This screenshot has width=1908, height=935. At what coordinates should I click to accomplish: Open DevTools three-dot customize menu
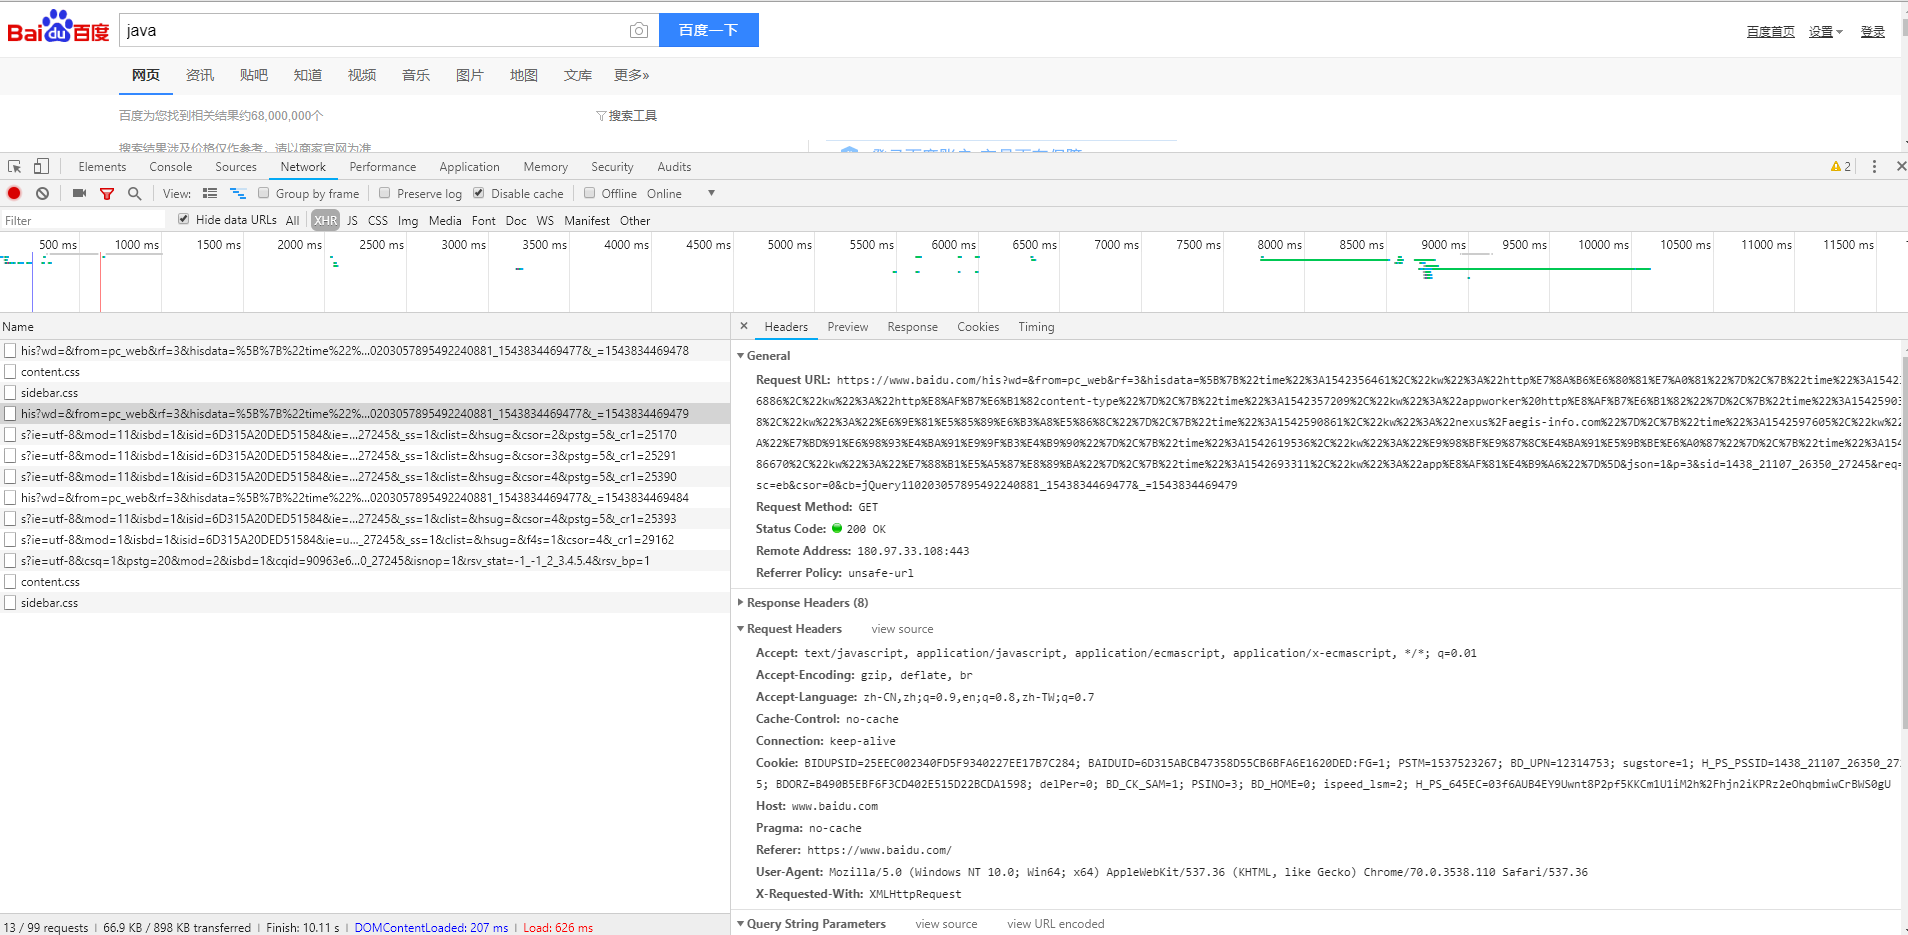(1874, 167)
